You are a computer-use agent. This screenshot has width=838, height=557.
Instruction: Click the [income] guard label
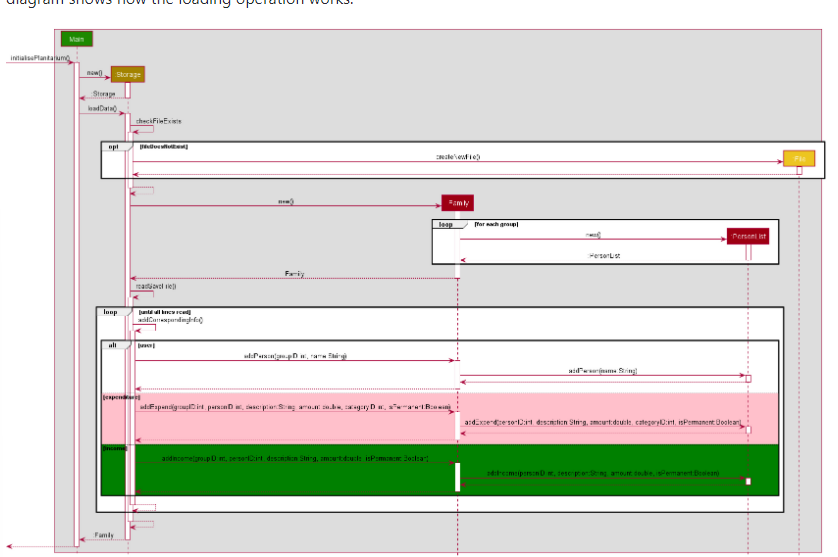(115, 448)
